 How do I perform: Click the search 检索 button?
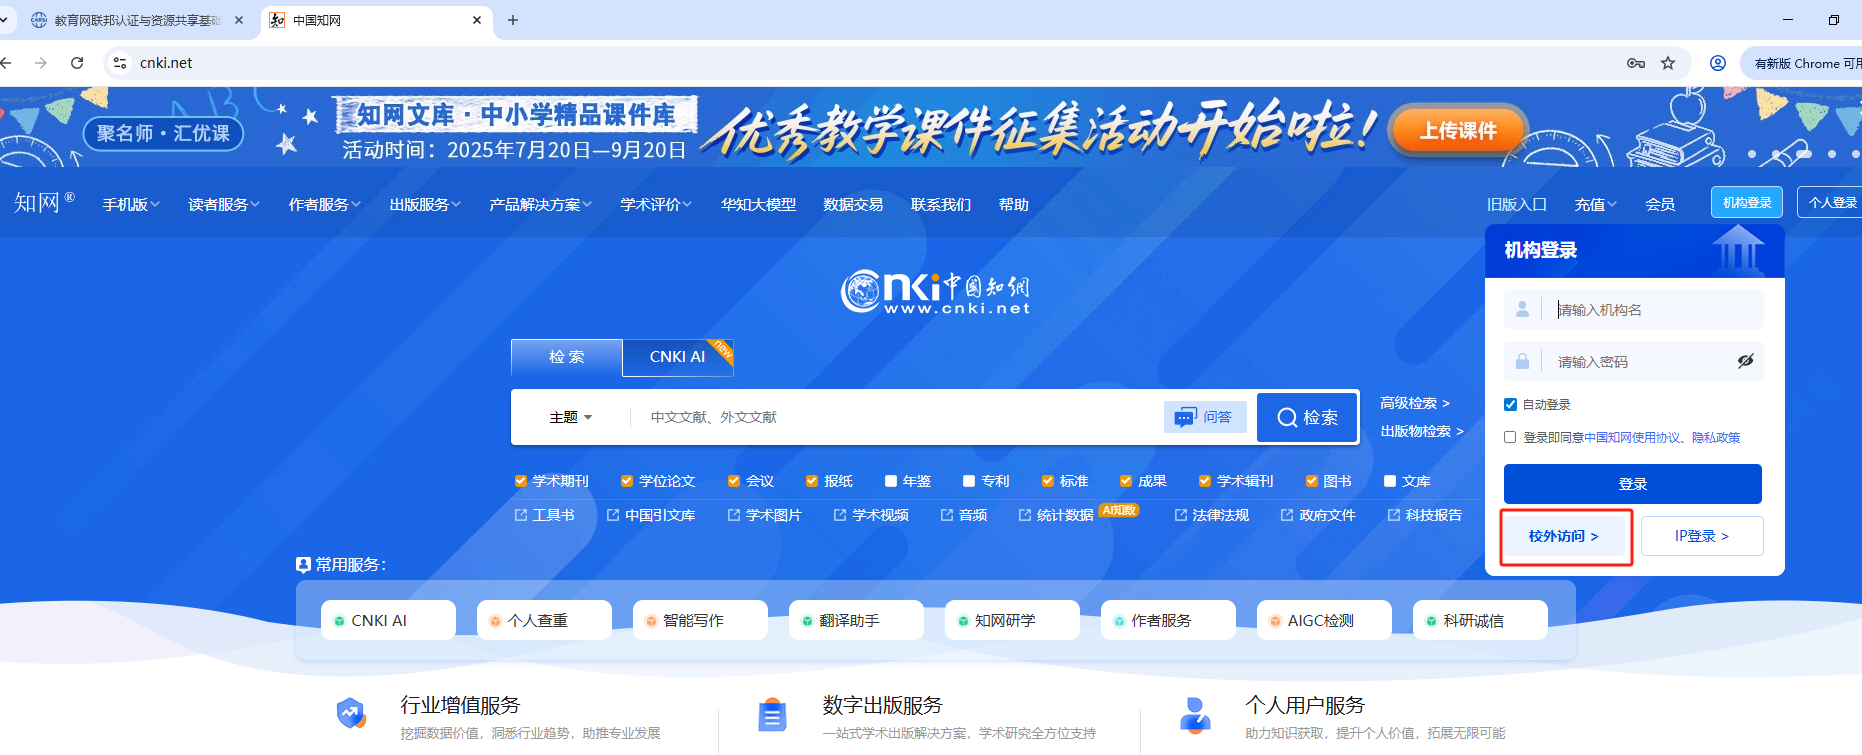1307,417
